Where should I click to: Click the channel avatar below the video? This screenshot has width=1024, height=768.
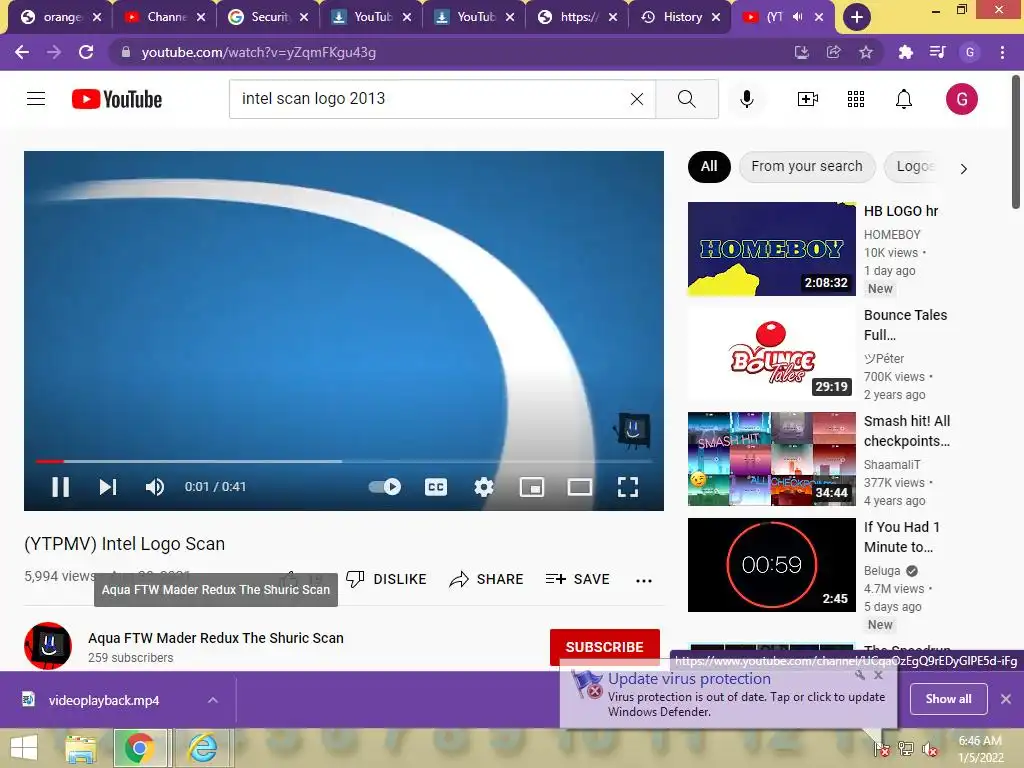point(48,646)
